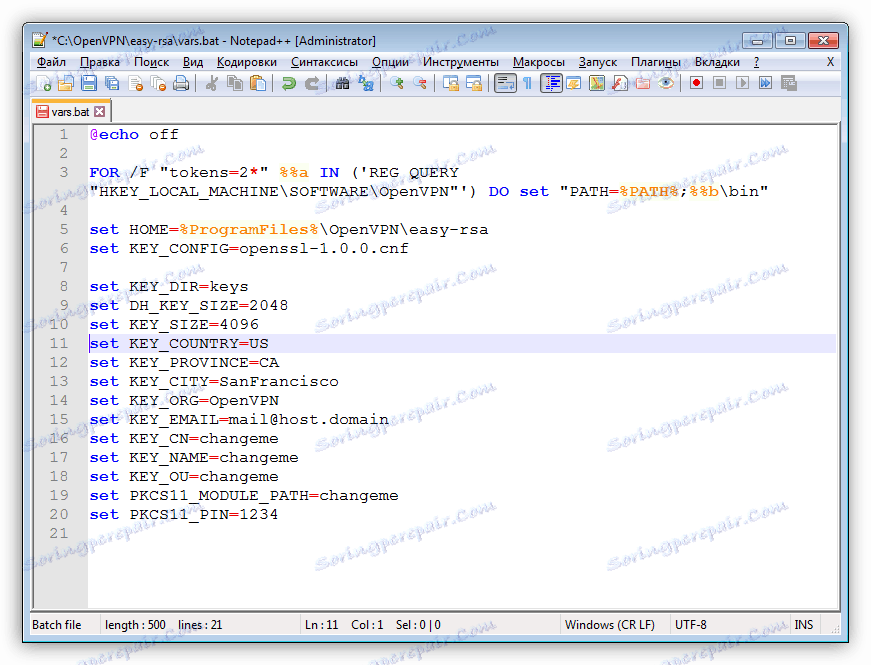
Task: Open the Поиск menu
Action: pyautogui.click(x=151, y=62)
